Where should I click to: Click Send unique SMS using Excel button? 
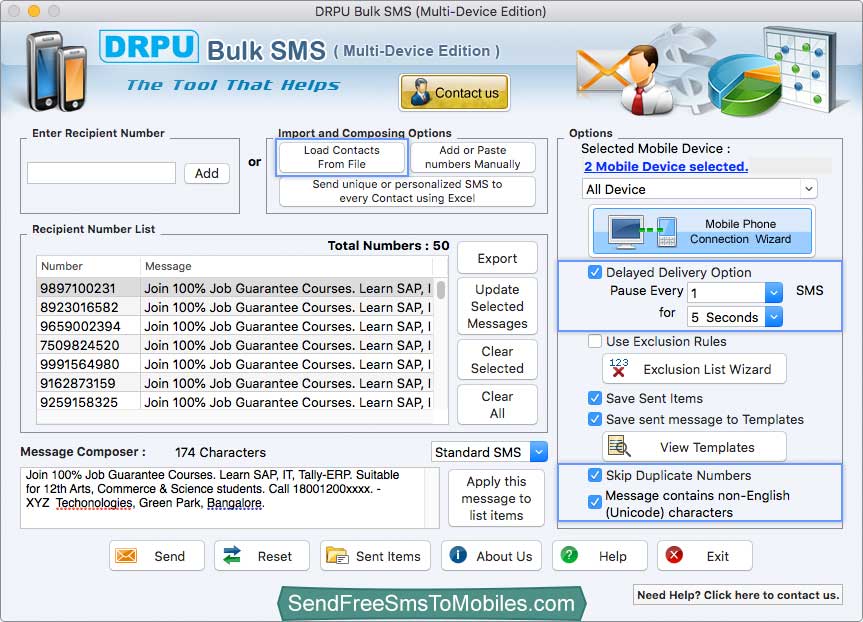pos(407,191)
